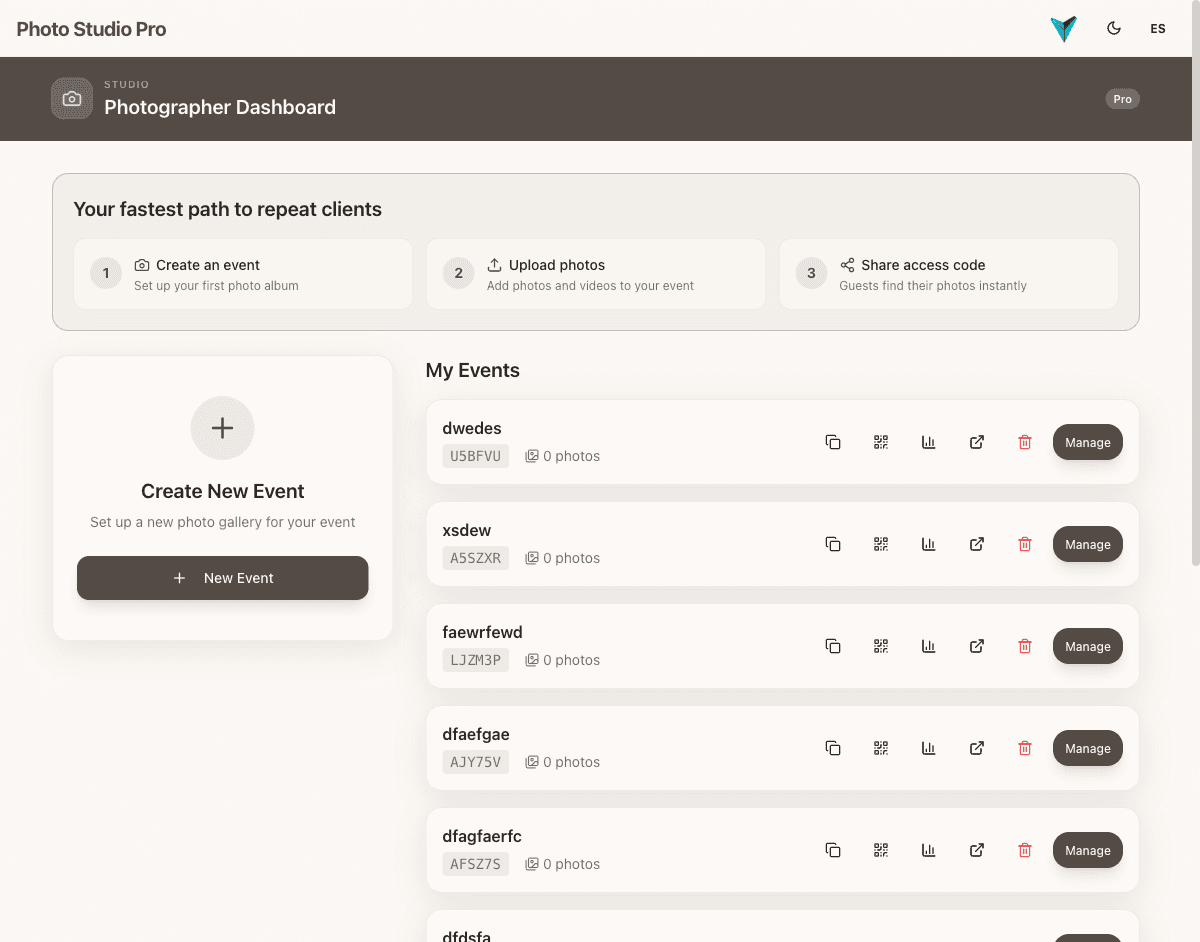Open the xsdew gallery in a new tab

pos(977,544)
